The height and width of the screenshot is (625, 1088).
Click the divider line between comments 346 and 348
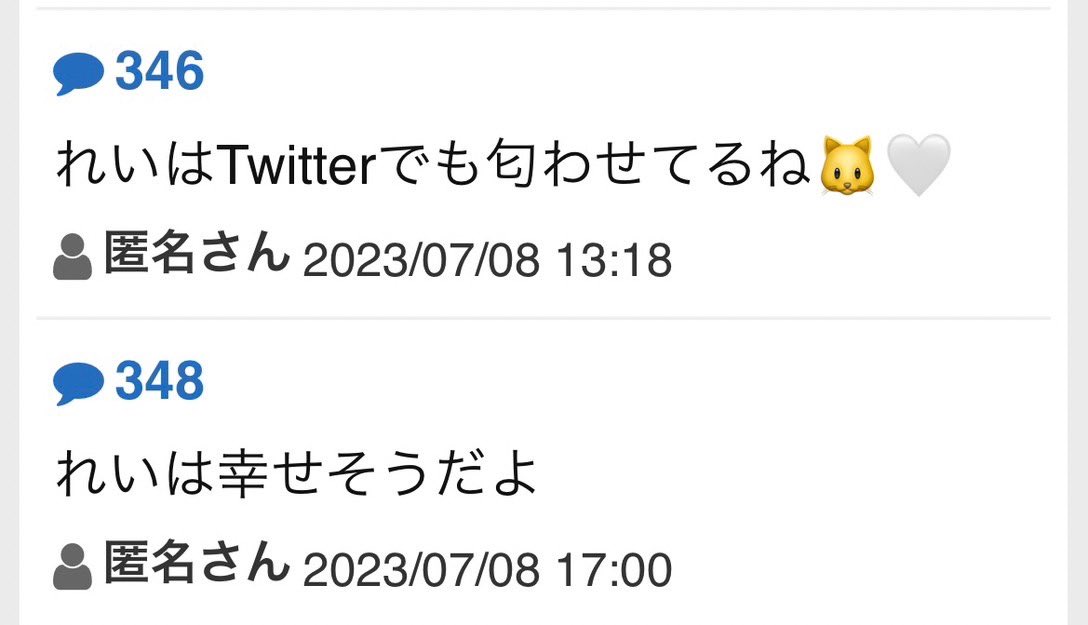click(543, 318)
